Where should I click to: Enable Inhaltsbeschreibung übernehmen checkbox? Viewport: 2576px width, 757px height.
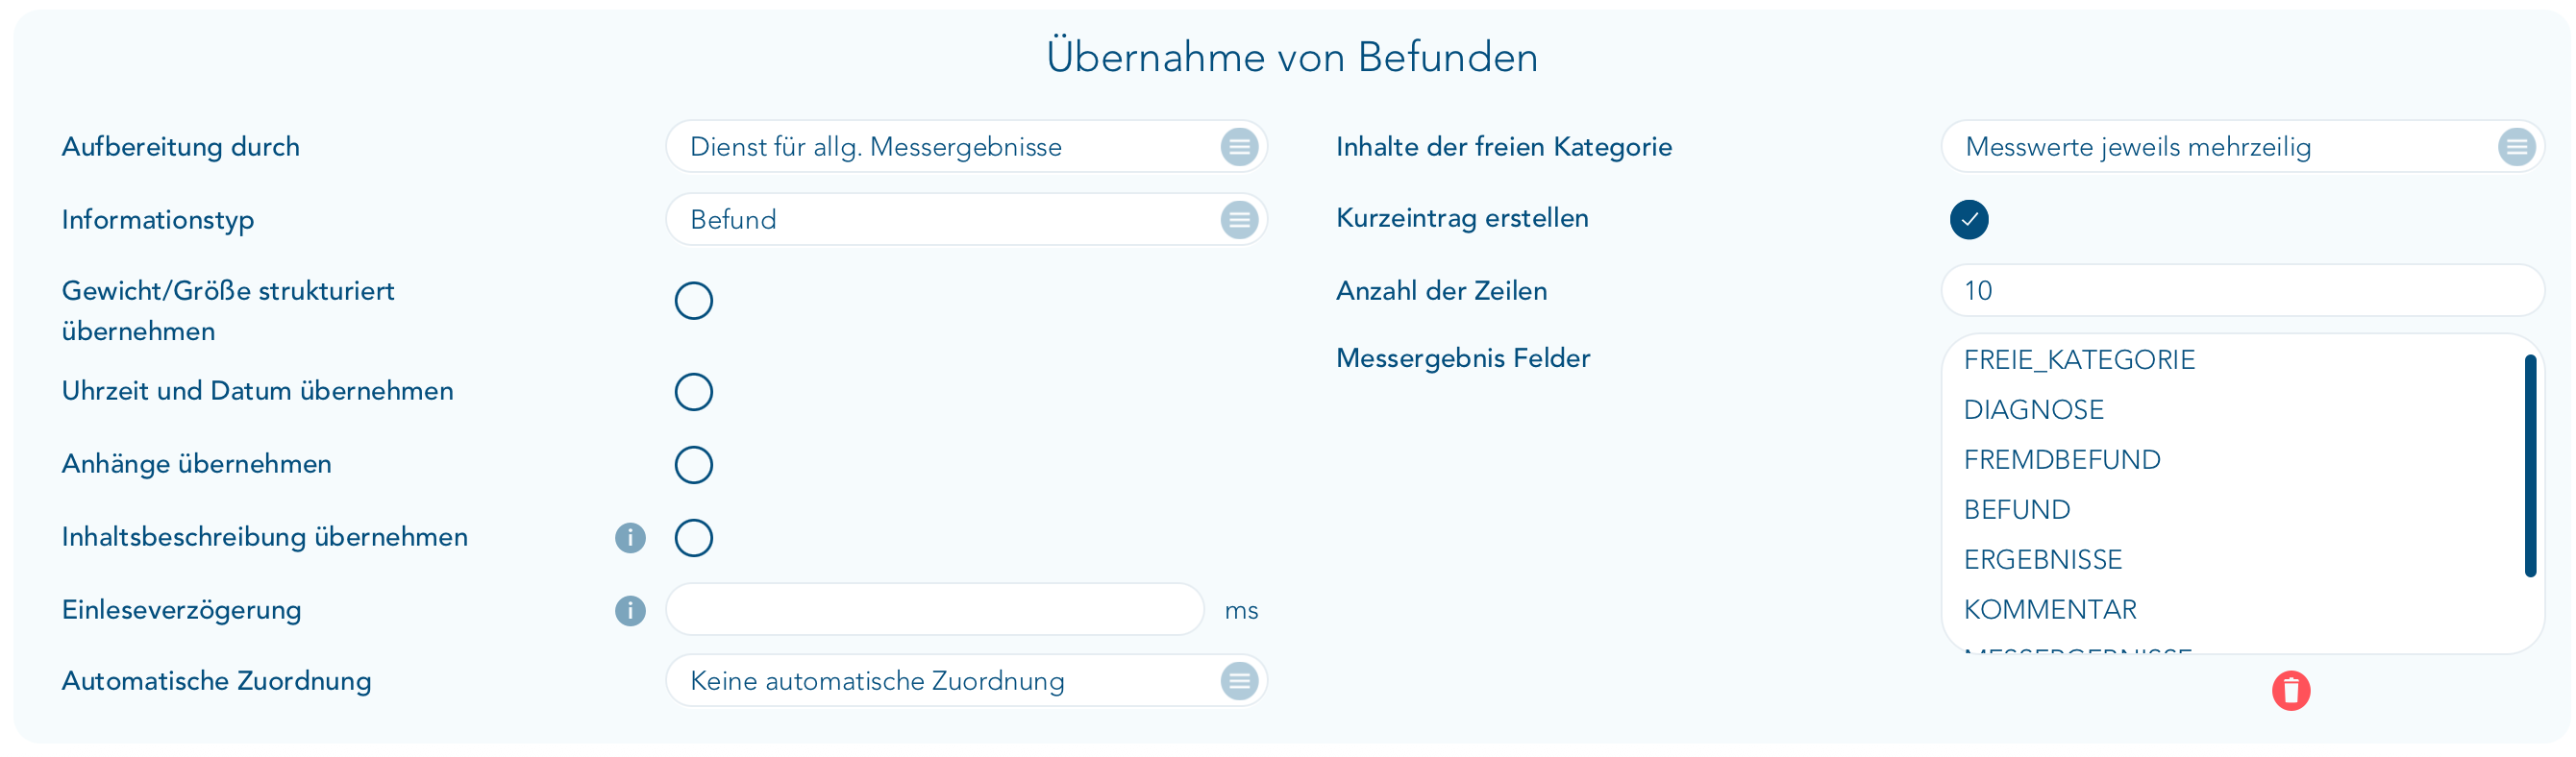tap(693, 538)
